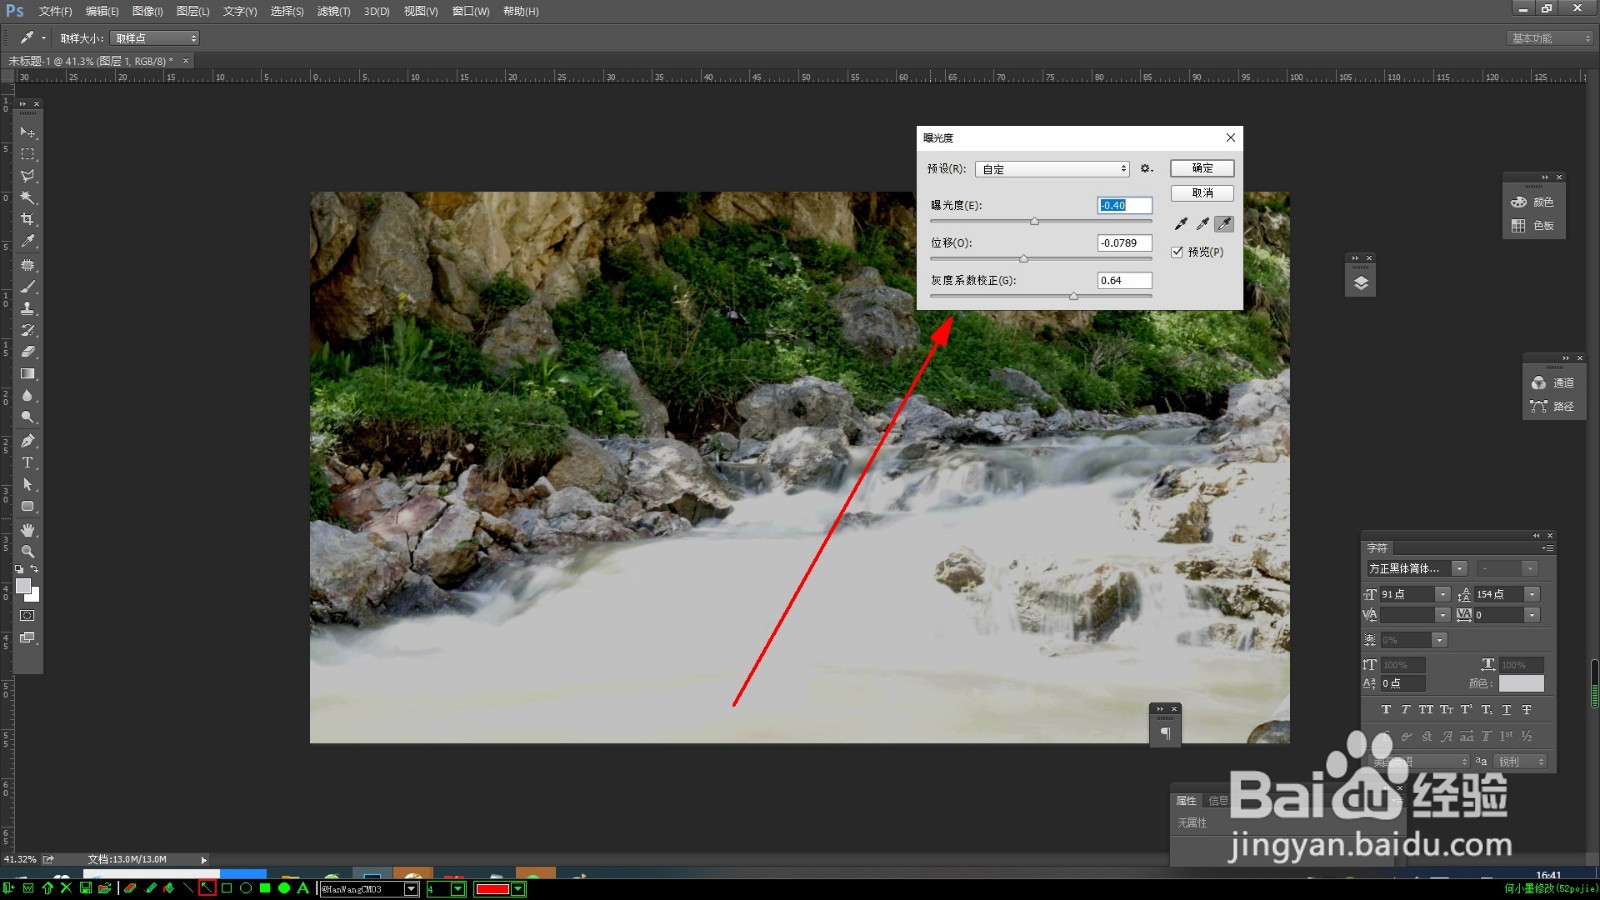Toggle Quick Mask mode
The image size is (1600, 900).
tap(28, 616)
